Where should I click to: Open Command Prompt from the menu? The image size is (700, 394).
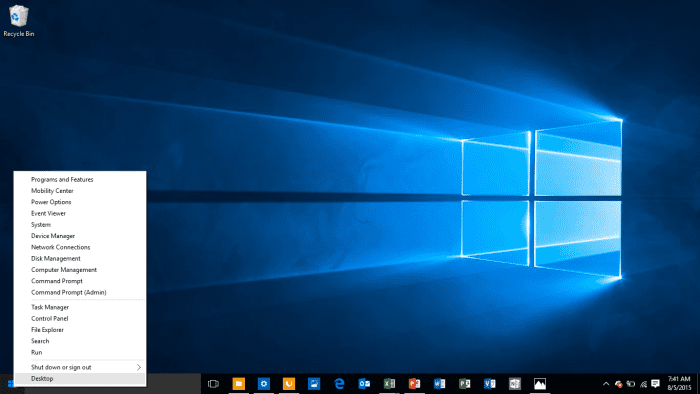(80, 281)
